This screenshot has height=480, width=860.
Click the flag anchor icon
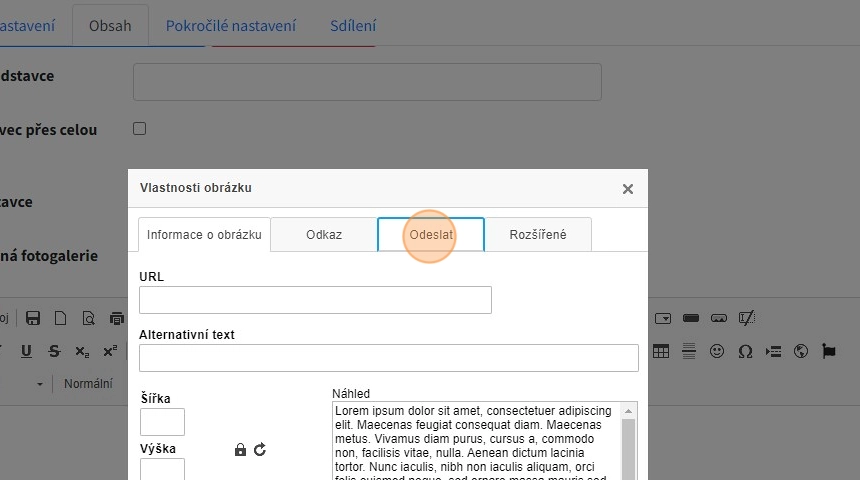click(829, 351)
